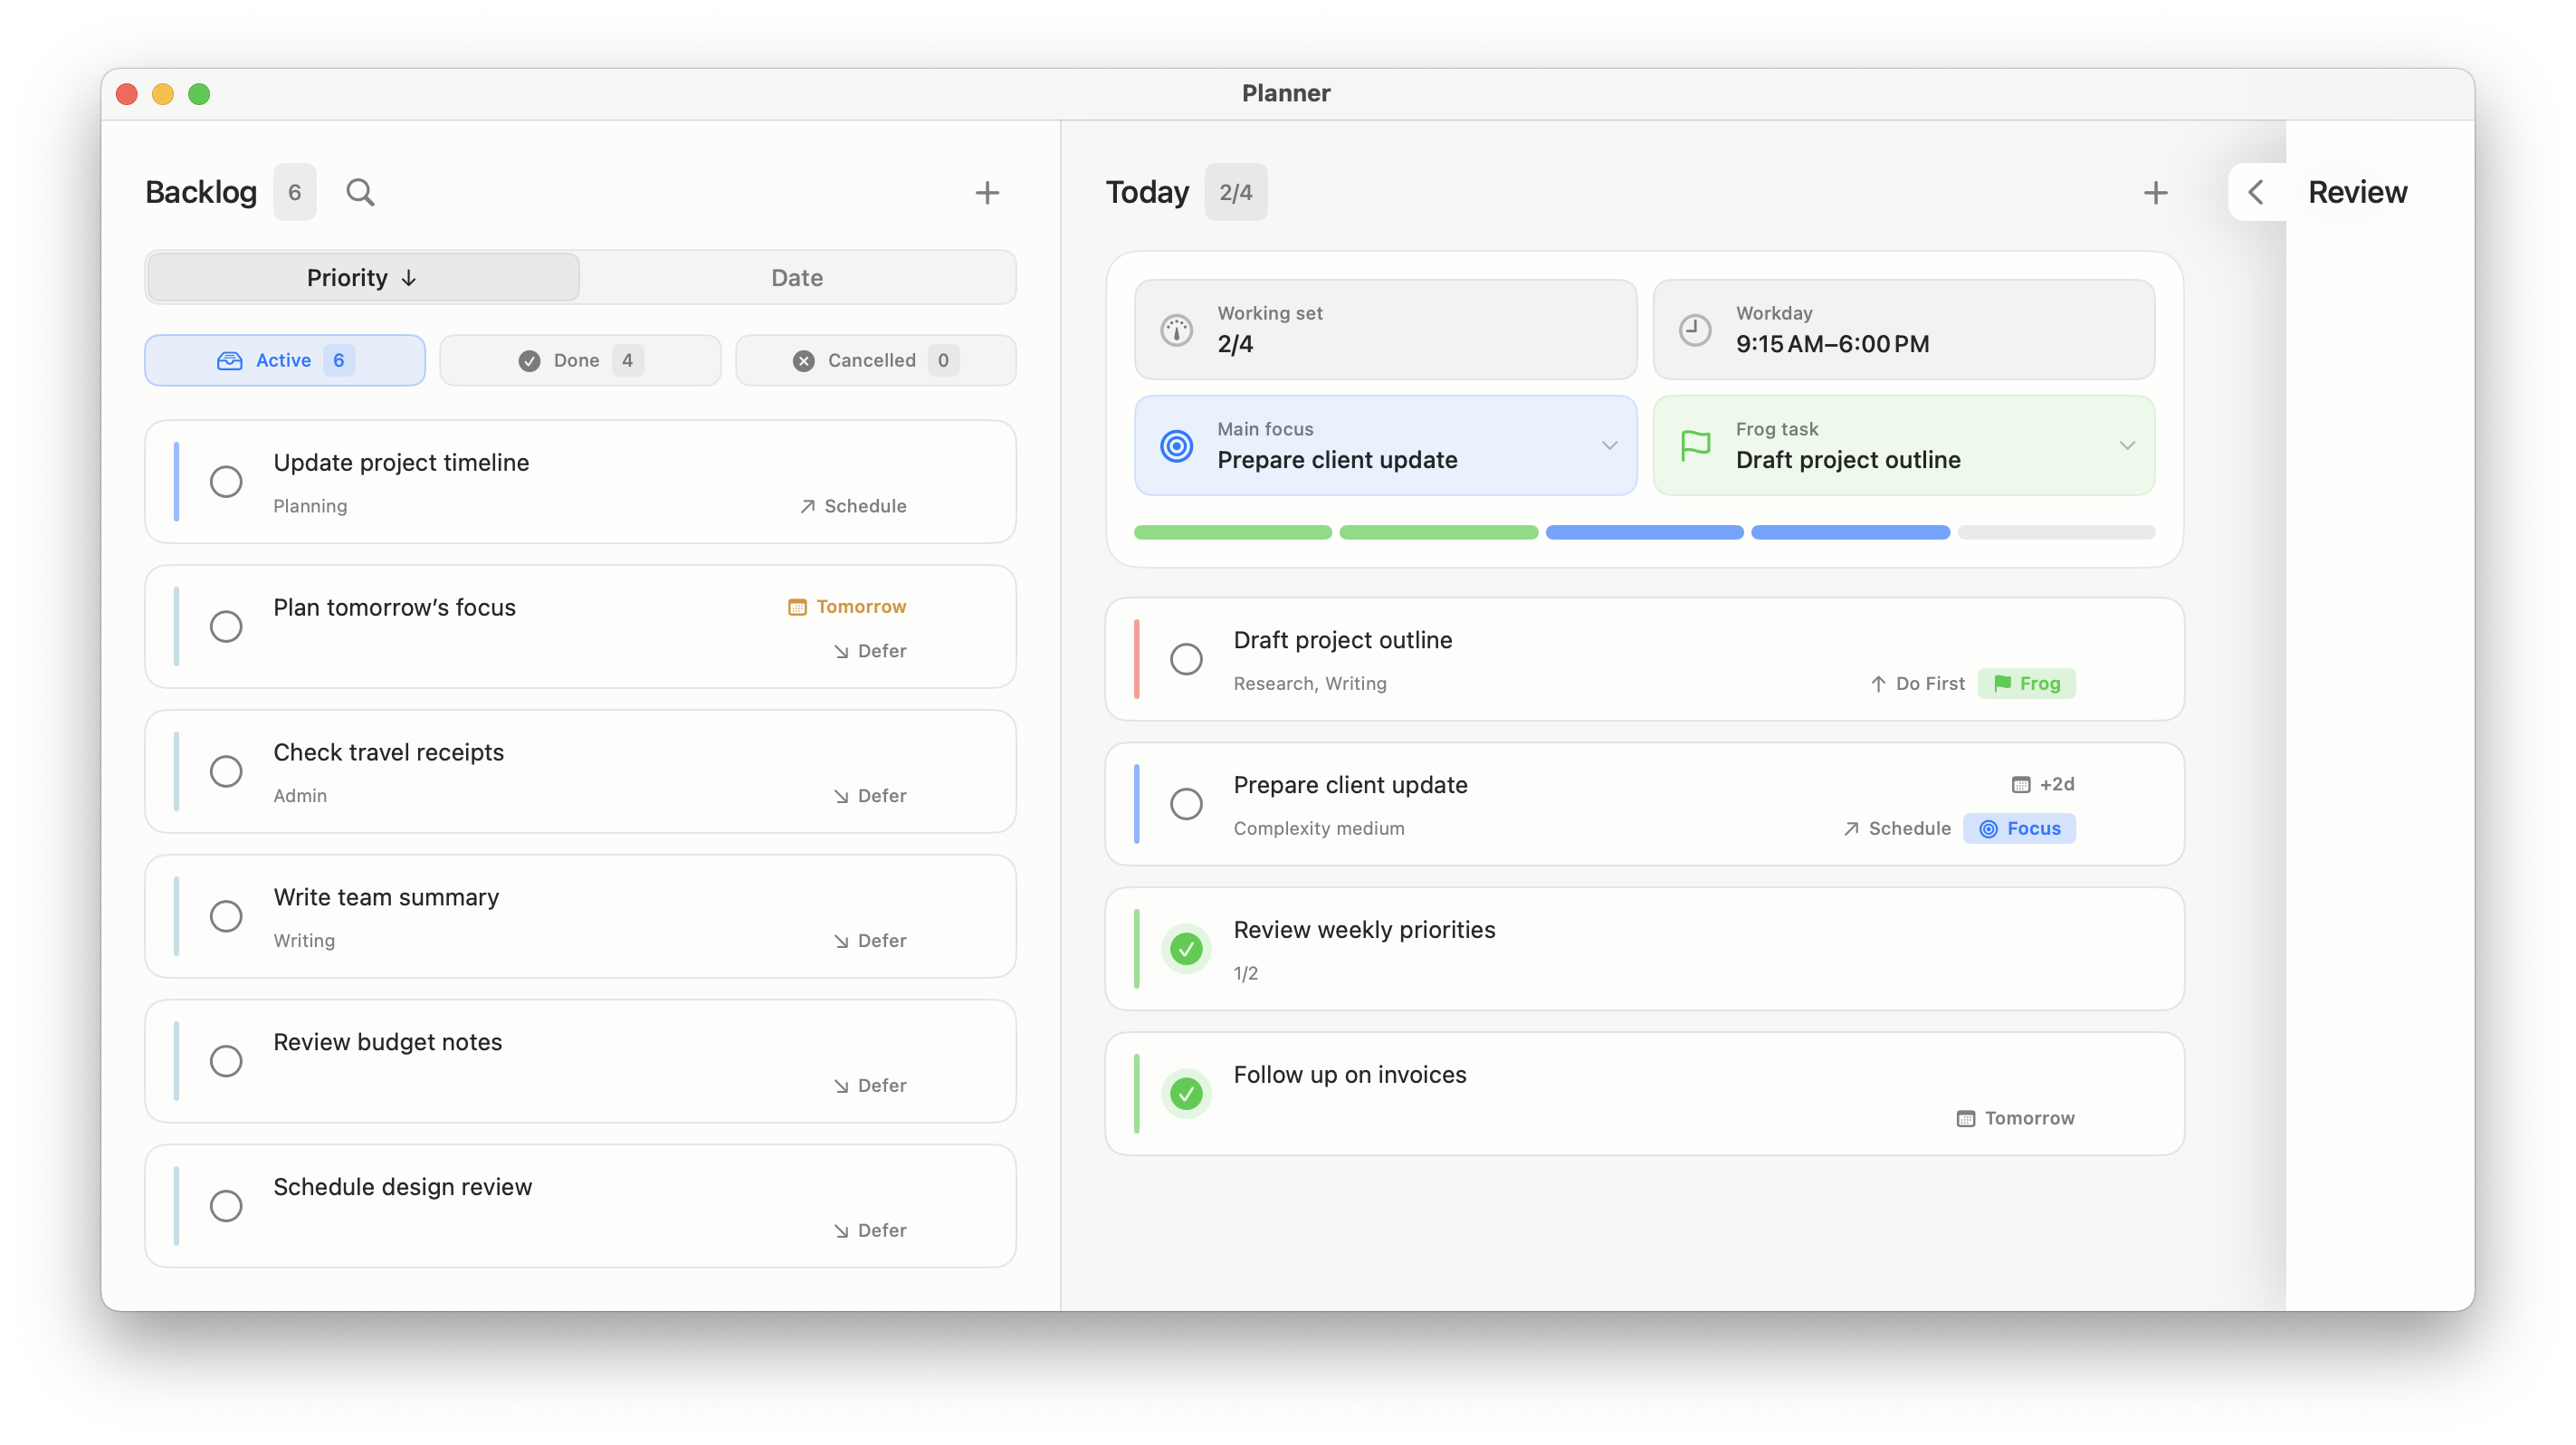Click the Active tray icon
Image resolution: width=2576 pixels, height=1445 pixels.
coord(229,360)
